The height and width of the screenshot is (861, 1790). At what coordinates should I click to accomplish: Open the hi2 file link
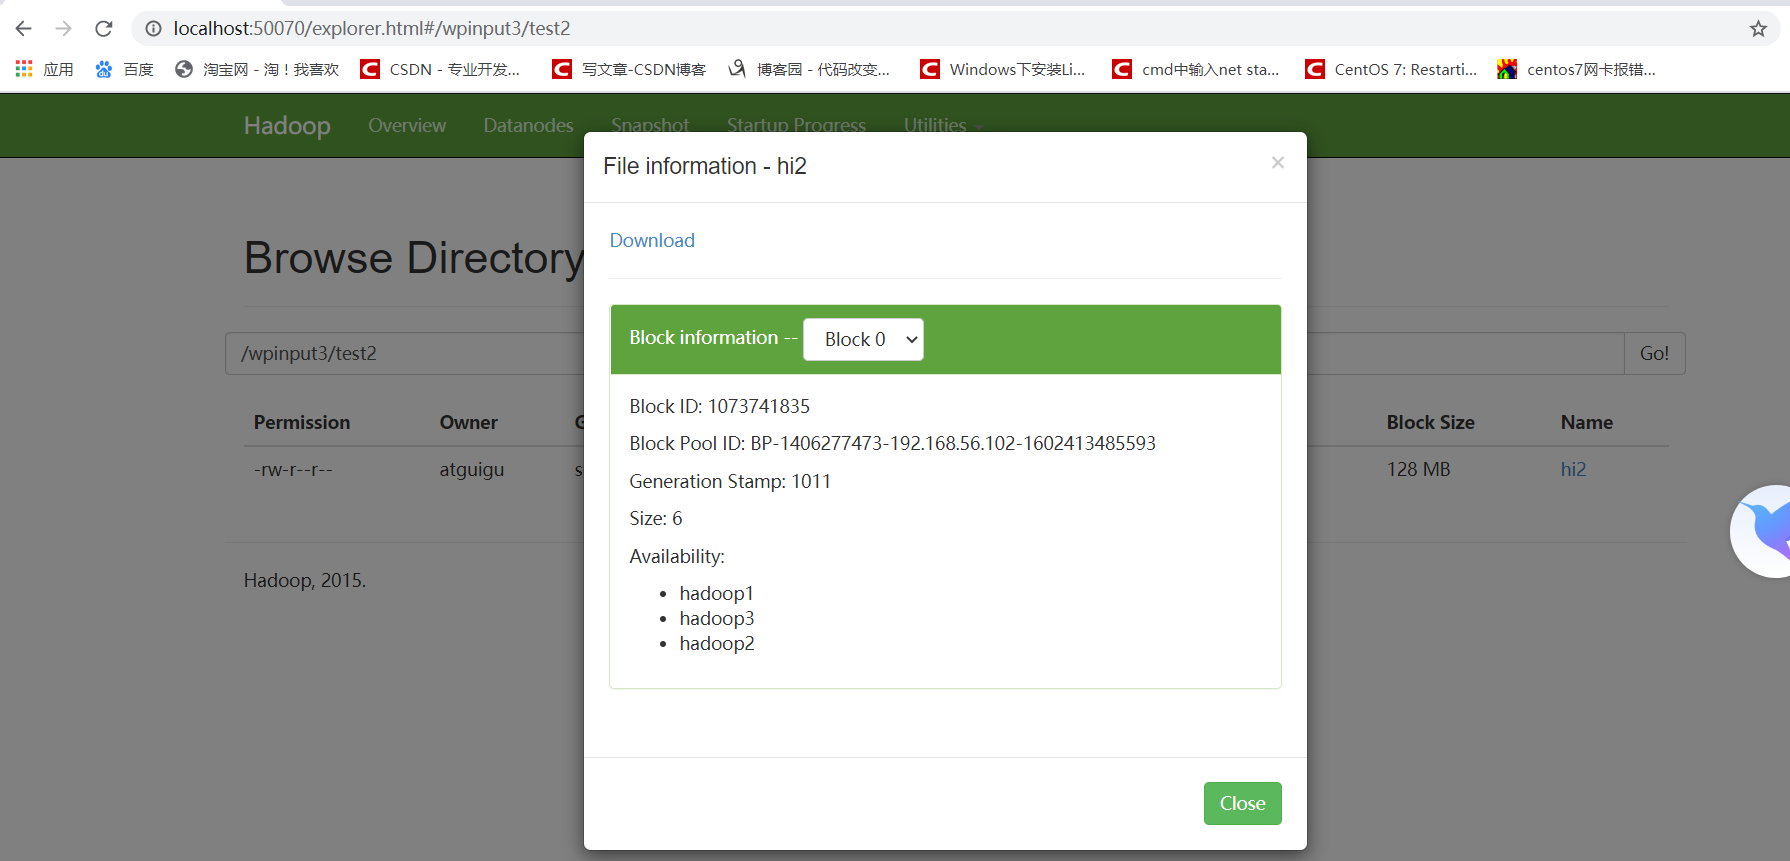(x=1573, y=469)
